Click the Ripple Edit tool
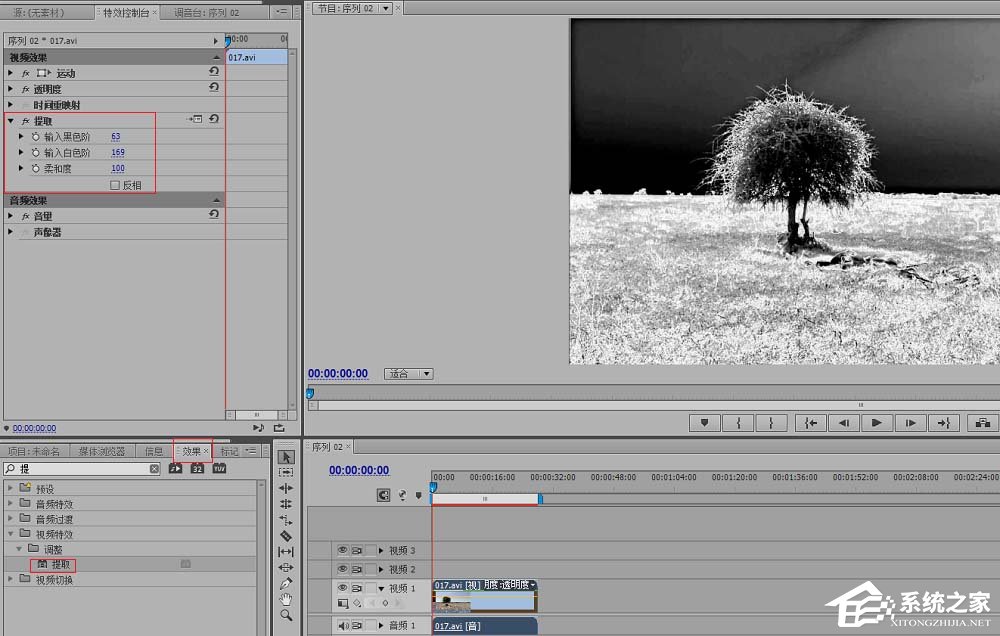Image resolution: width=1000 pixels, height=636 pixels. pos(286,487)
